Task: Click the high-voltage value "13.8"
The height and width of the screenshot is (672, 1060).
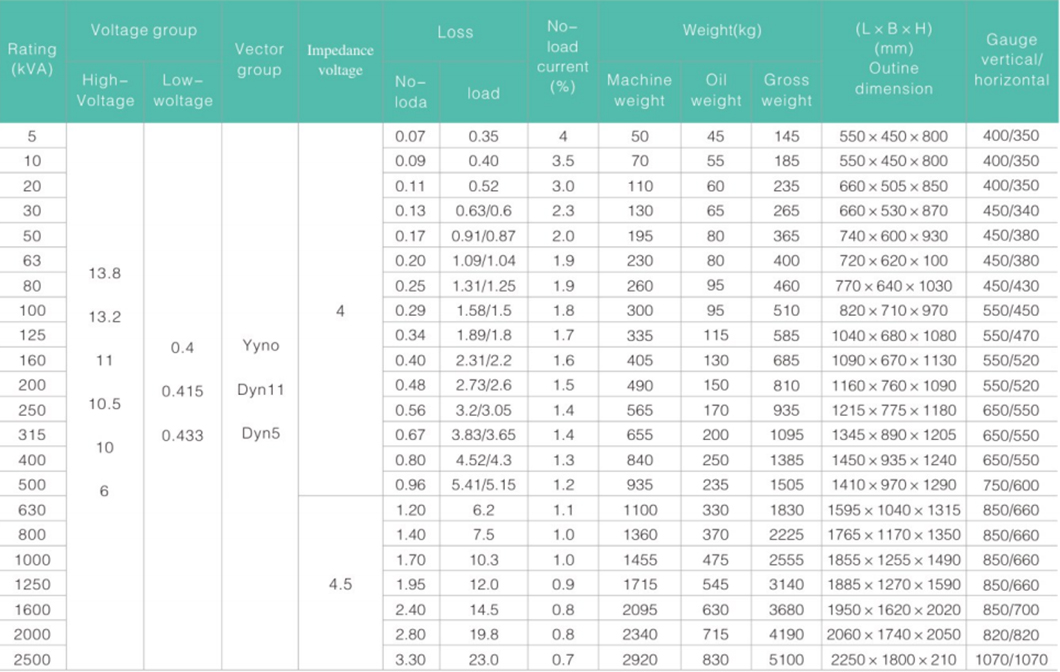Action: coord(105,273)
